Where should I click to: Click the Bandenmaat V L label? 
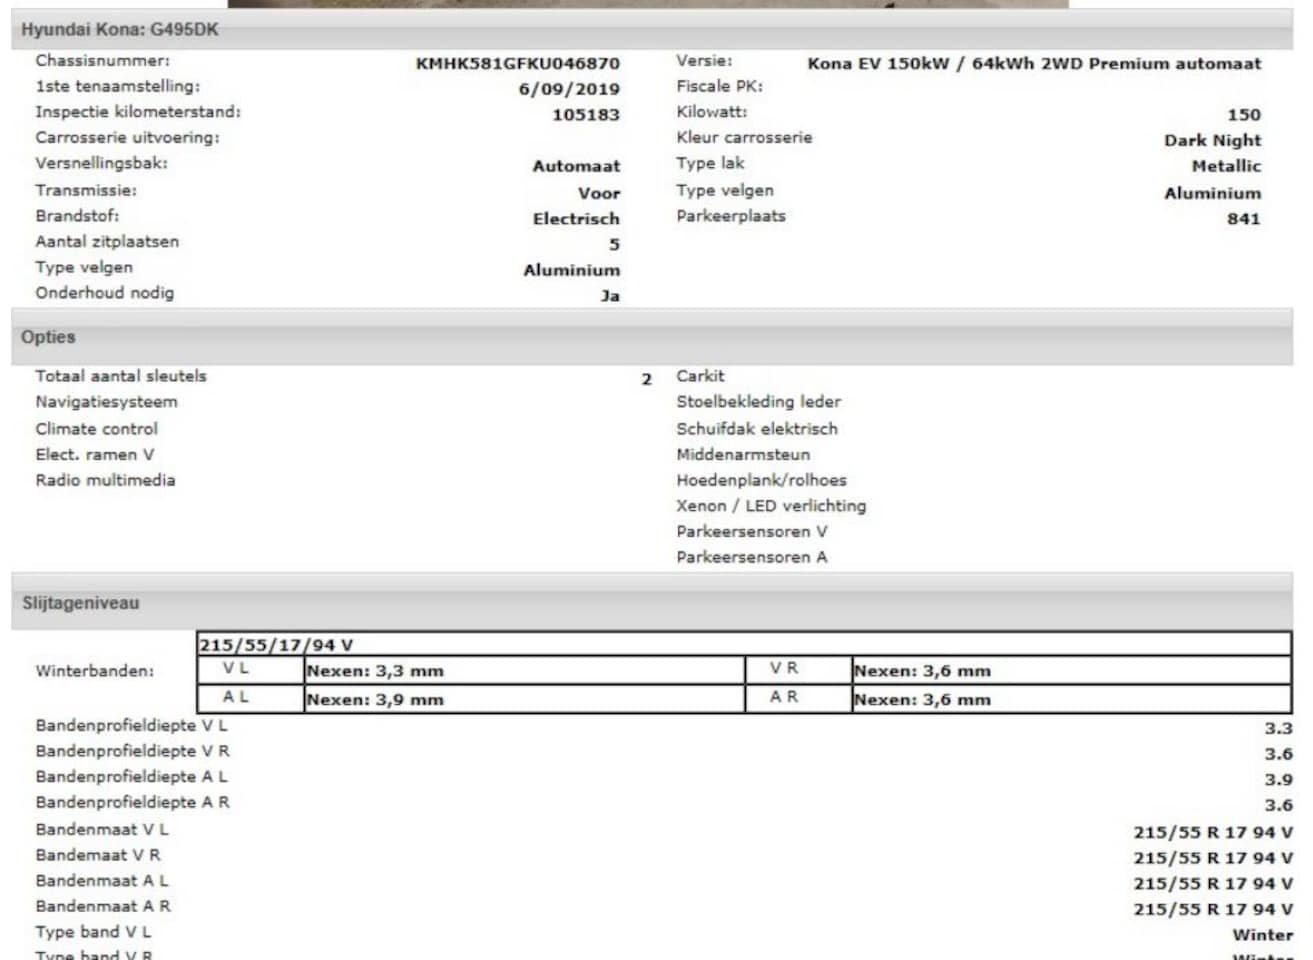[x=102, y=829]
